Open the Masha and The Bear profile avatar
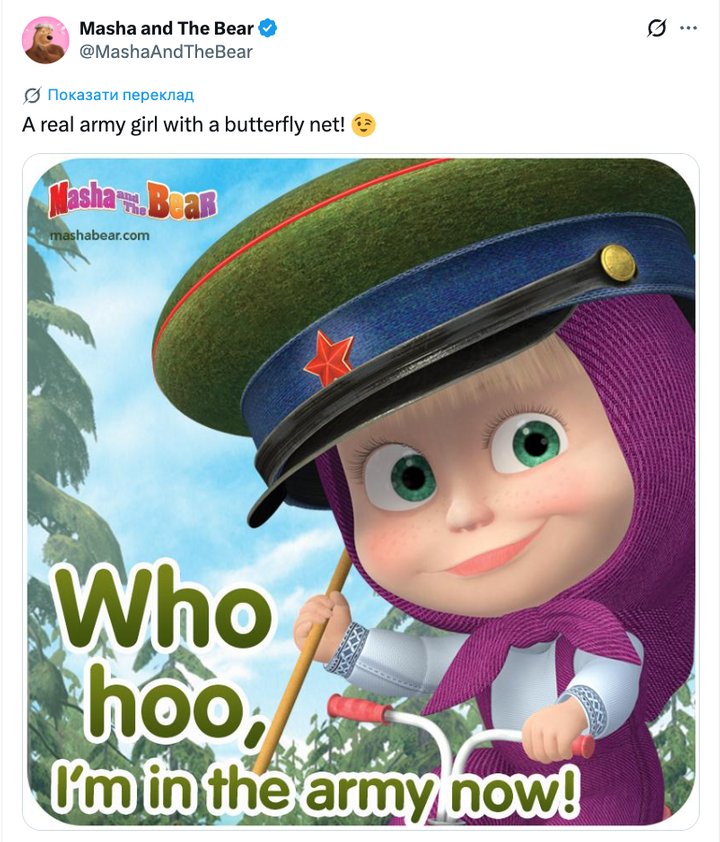 tap(45, 40)
